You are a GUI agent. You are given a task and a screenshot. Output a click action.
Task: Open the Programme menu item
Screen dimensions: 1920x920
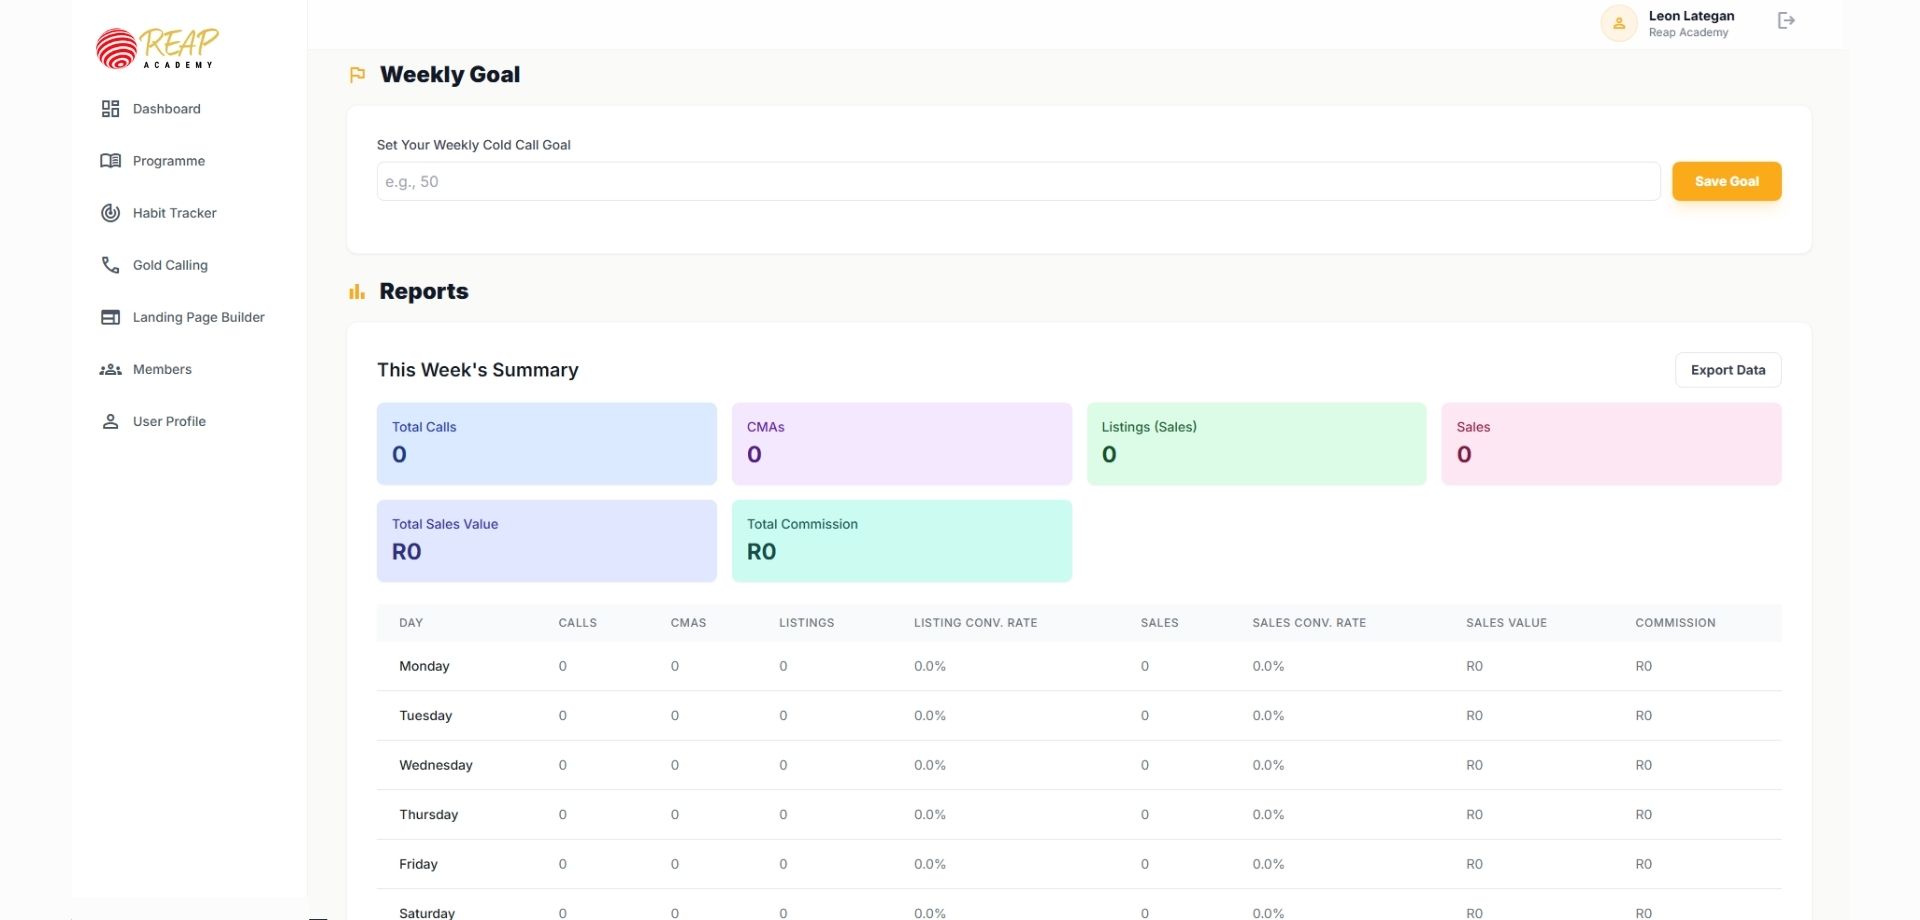coord(168,161)
